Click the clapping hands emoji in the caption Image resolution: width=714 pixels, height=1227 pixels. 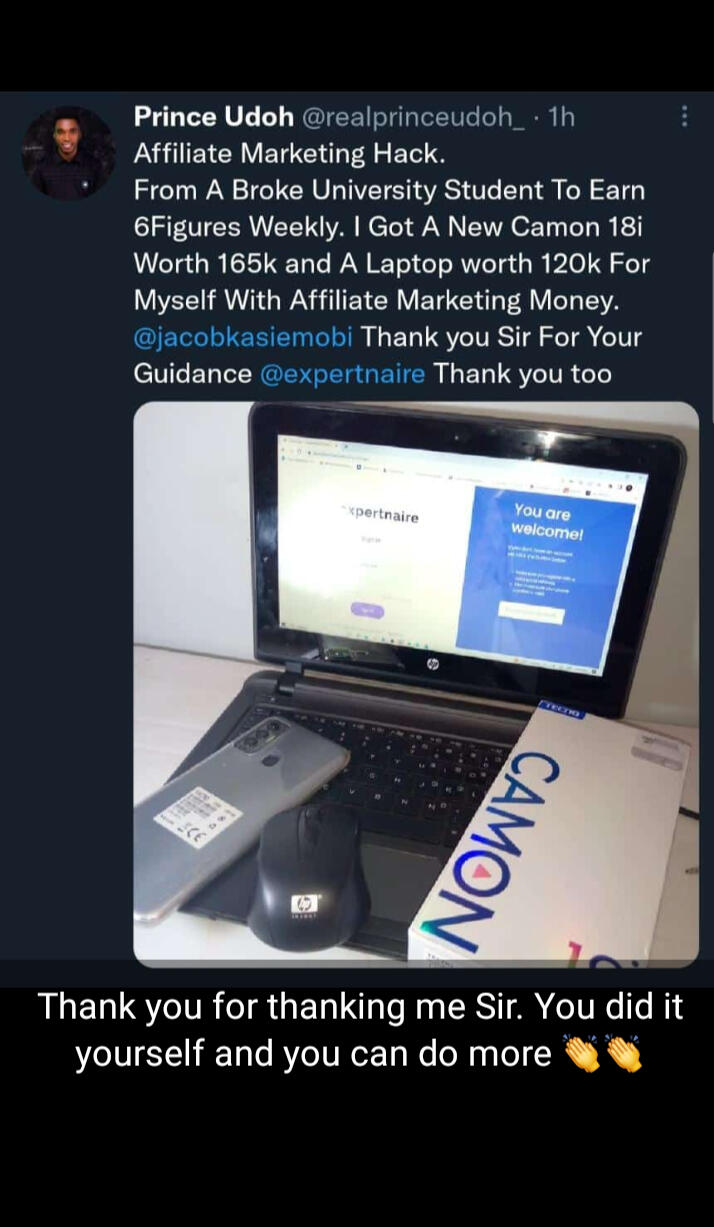tap(603, 1054)
